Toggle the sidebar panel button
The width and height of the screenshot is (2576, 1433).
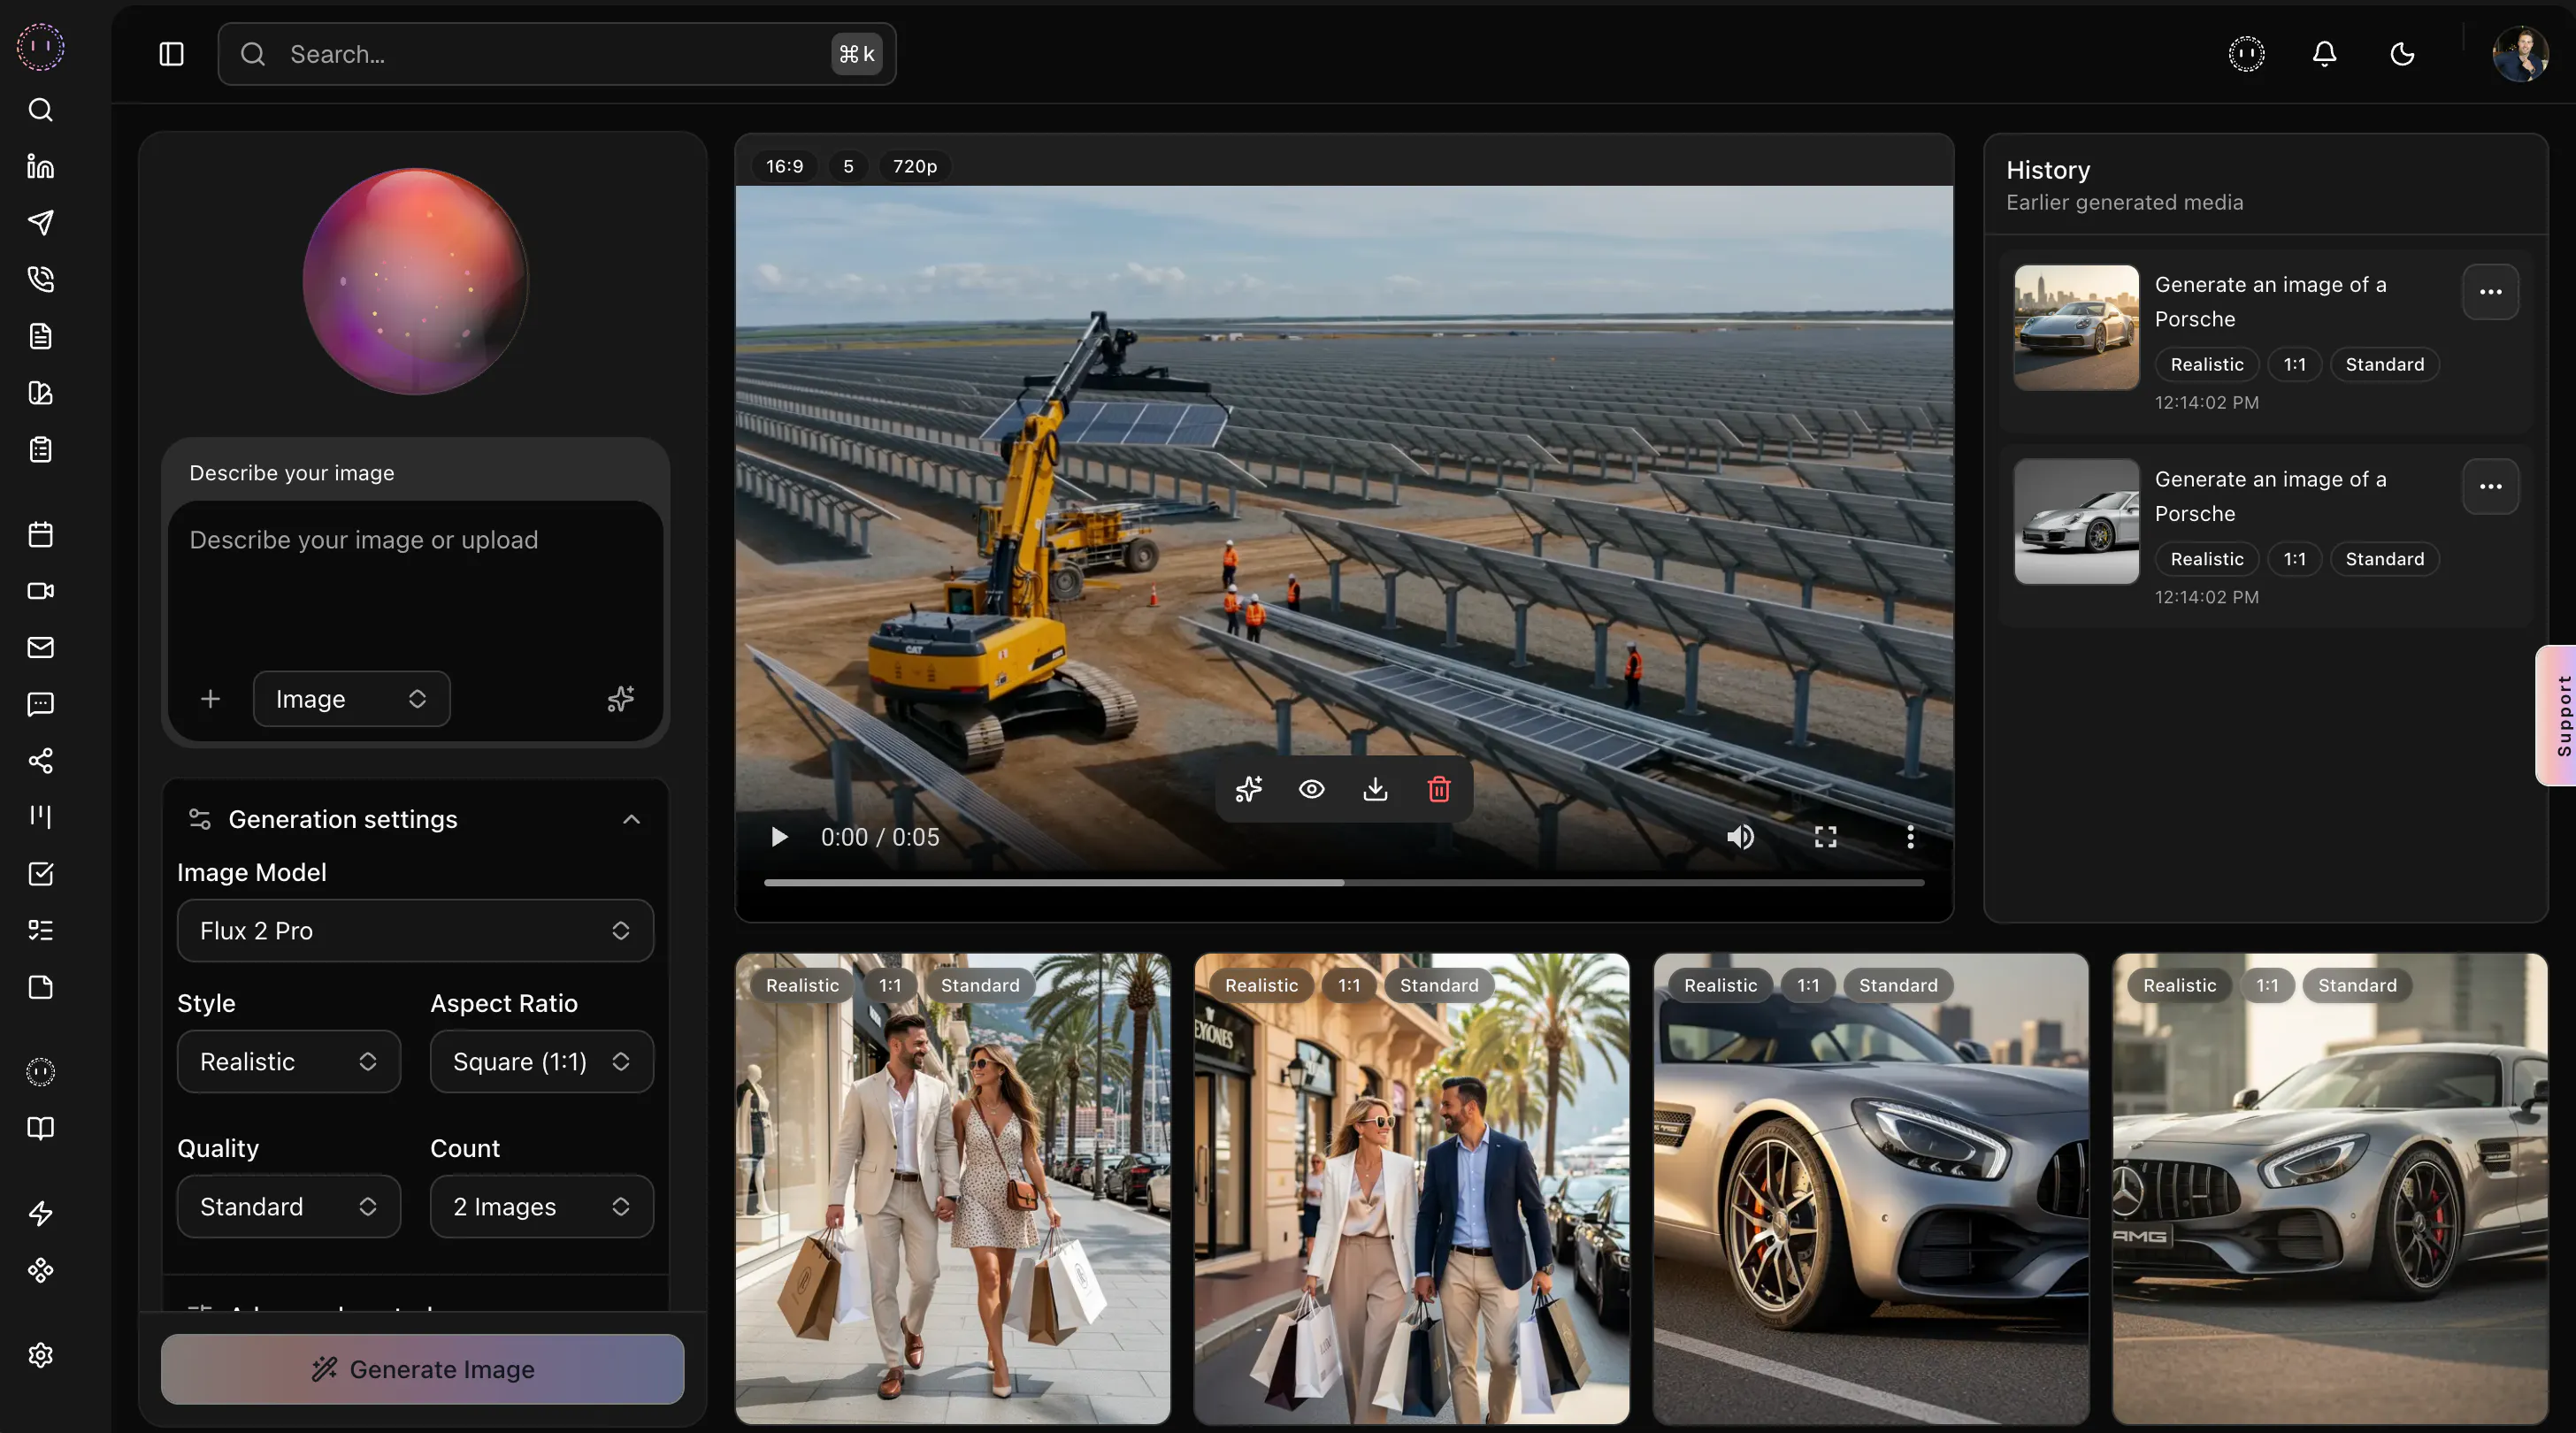coord(172,54)
